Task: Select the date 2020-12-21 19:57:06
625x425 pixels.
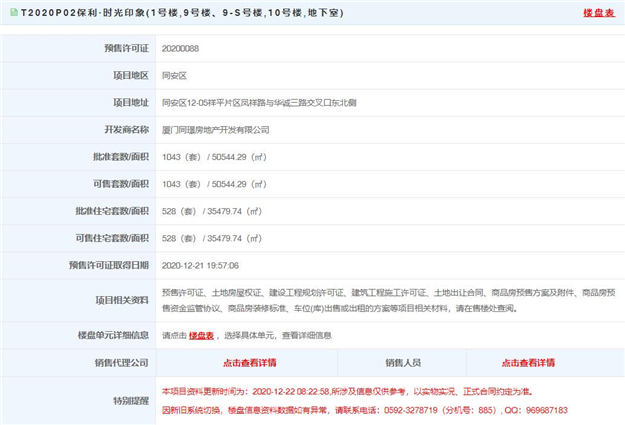Action: tap(200, 266)
